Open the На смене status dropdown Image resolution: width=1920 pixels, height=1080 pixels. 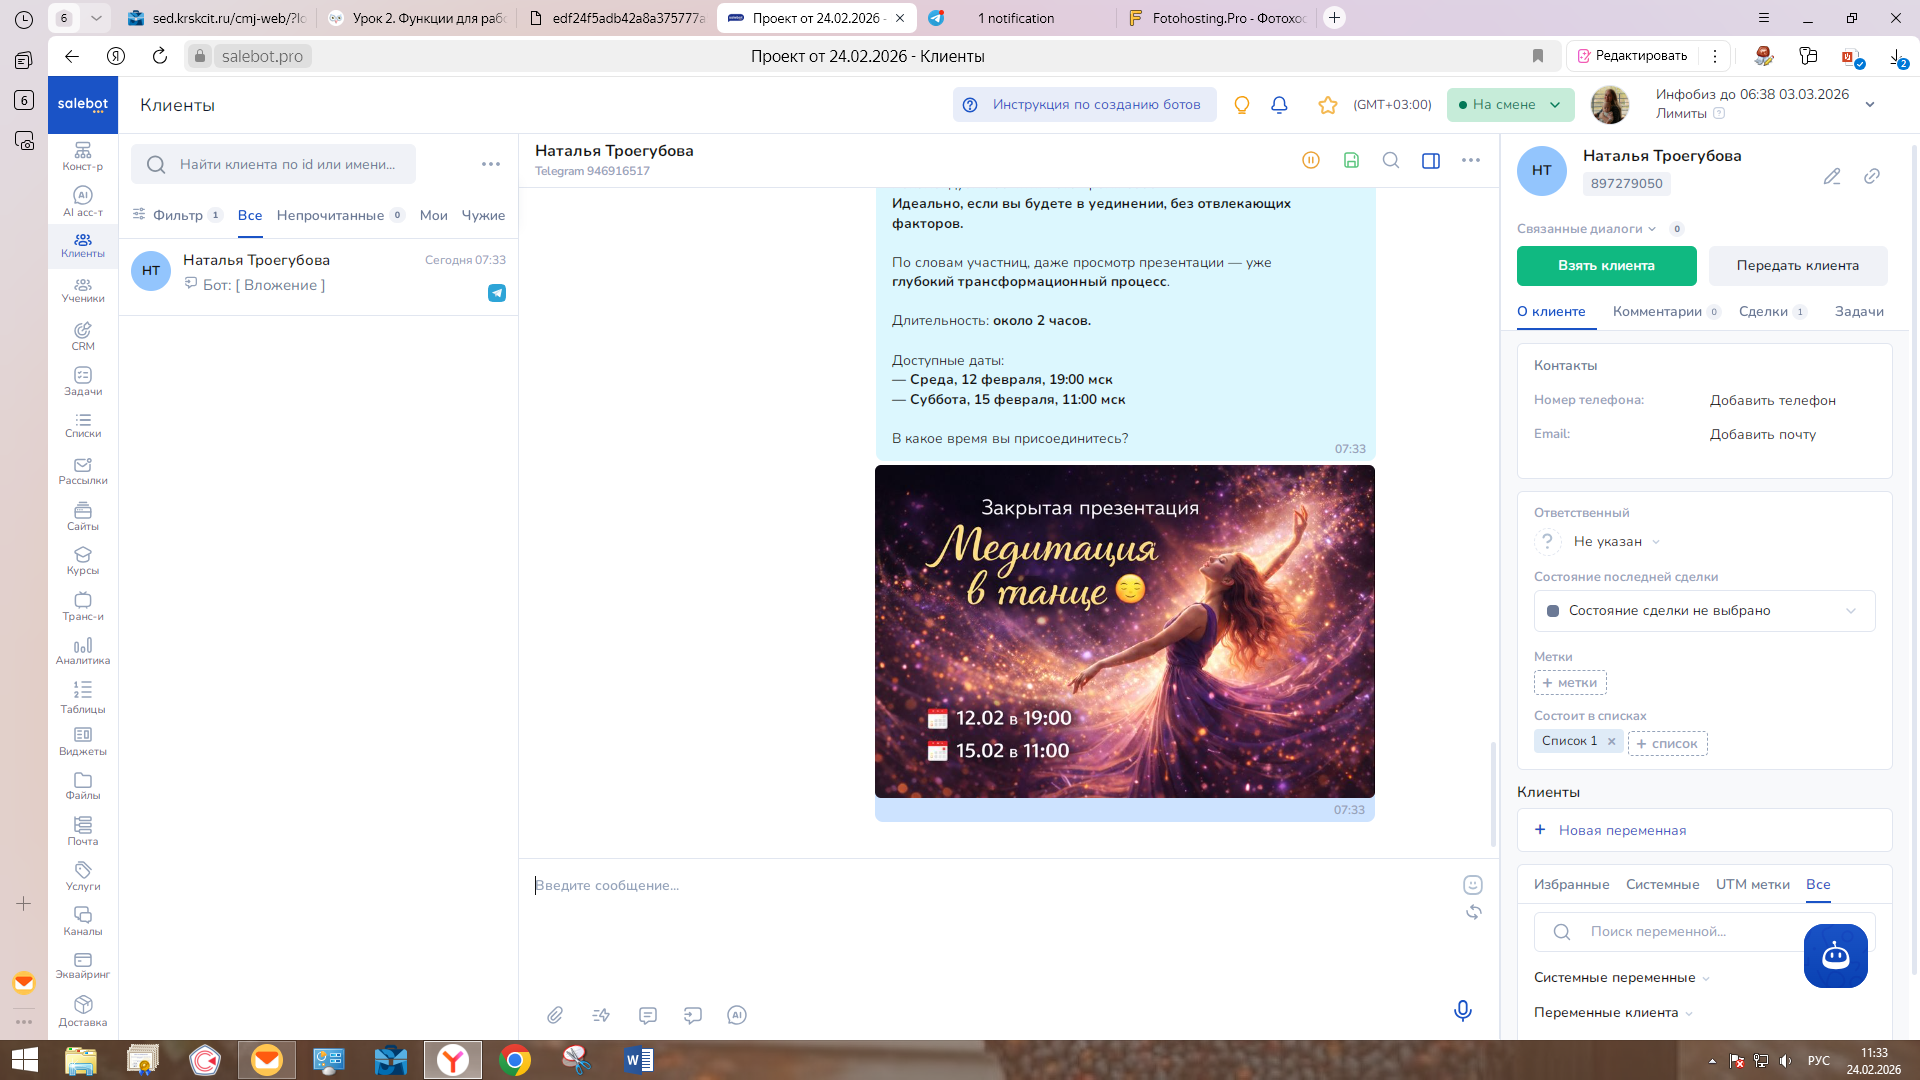click(1510, 105)
